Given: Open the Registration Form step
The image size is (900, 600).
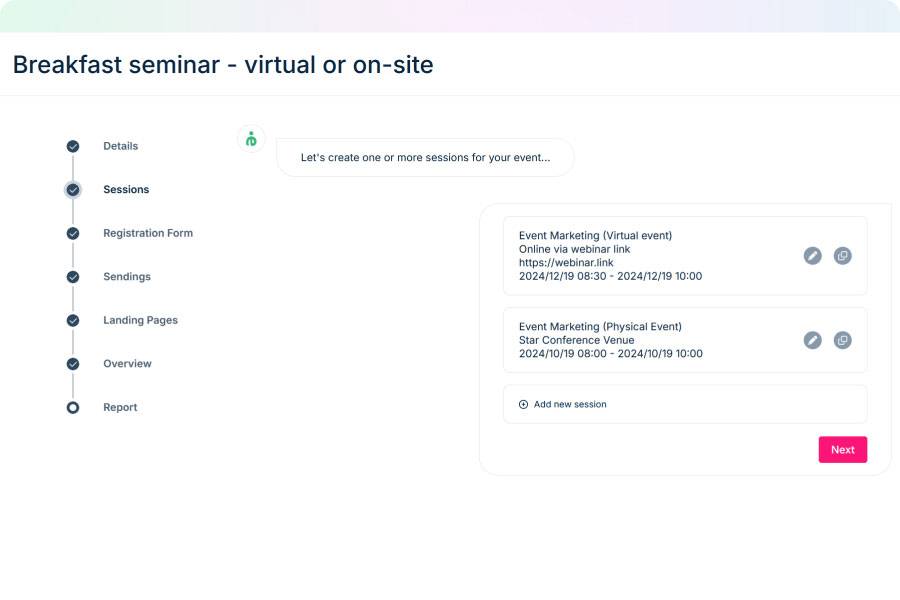Looking at the screenshot, I should coord(148,233).
